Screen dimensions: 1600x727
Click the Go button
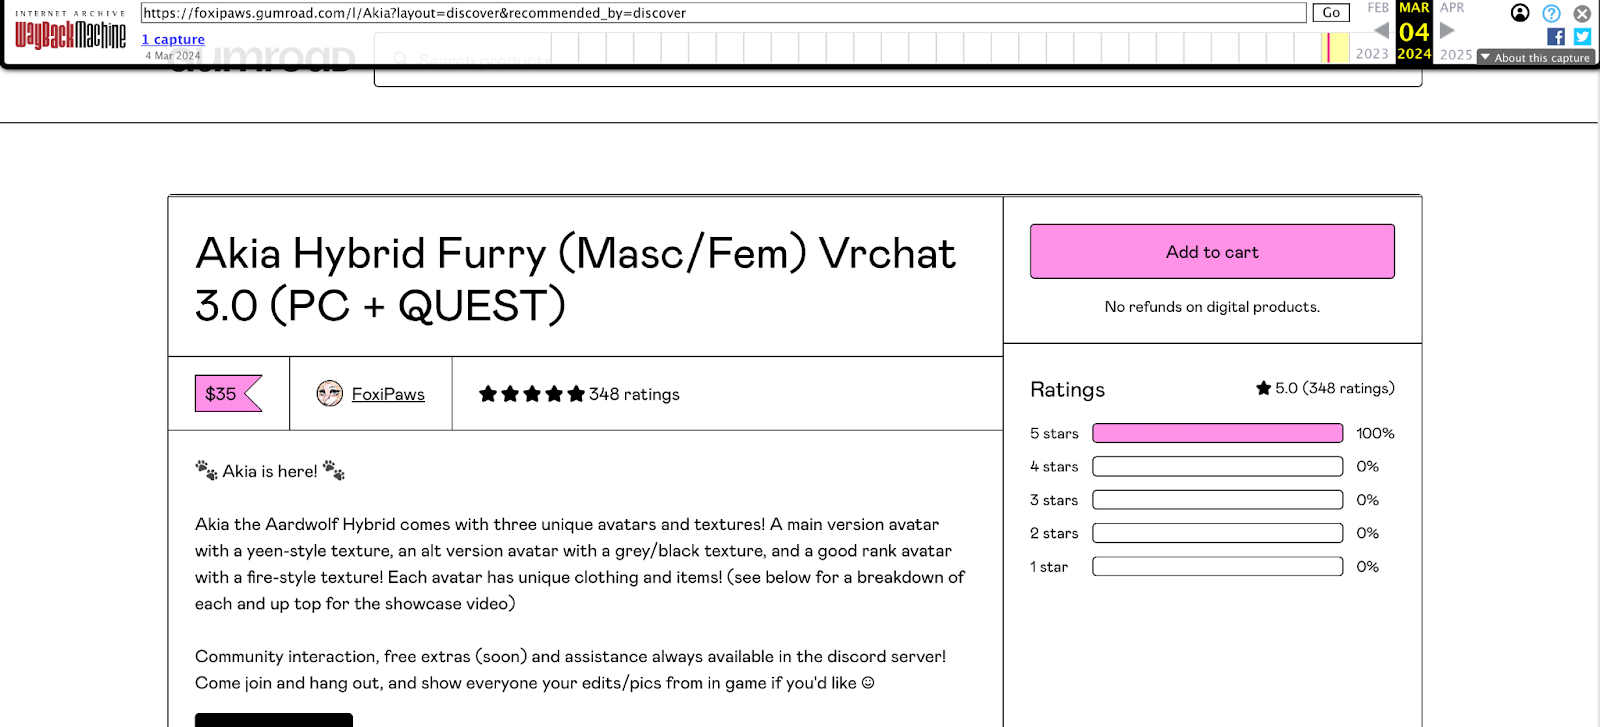click(x=1331, y=13)
